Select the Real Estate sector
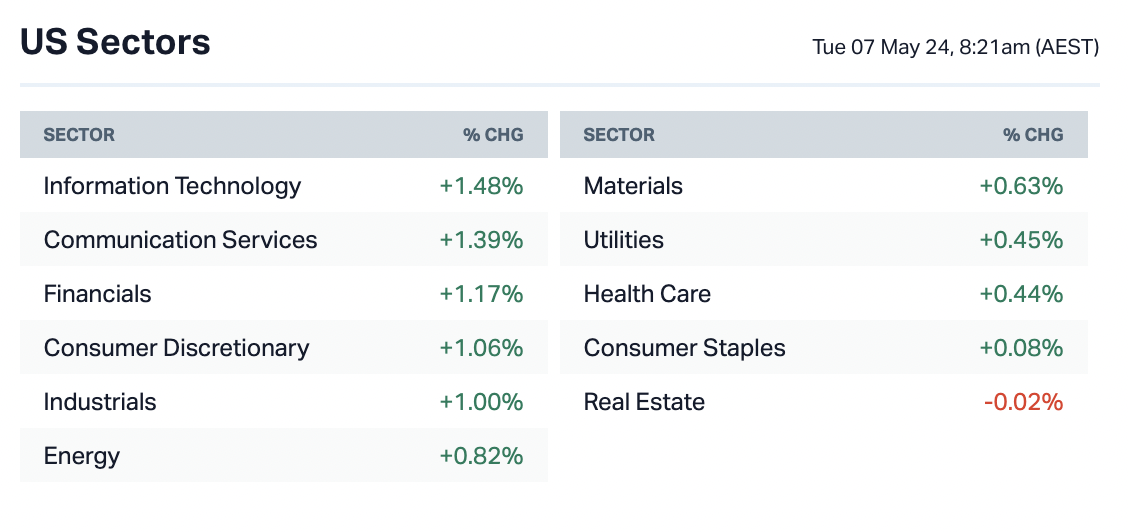 [x=644, y=402]
